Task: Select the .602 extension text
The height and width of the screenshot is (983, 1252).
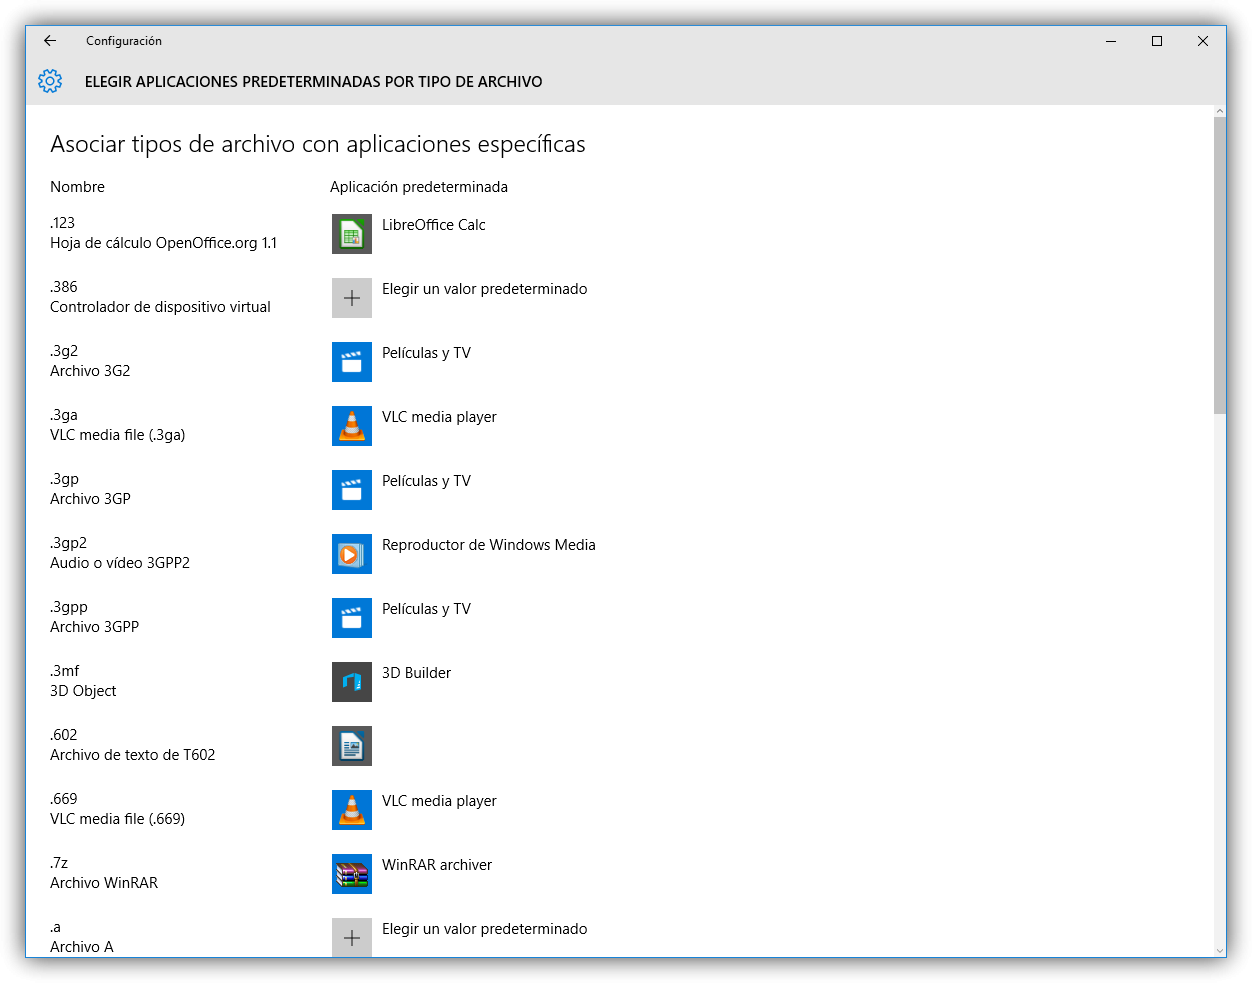Action: [x=64, y=735]
